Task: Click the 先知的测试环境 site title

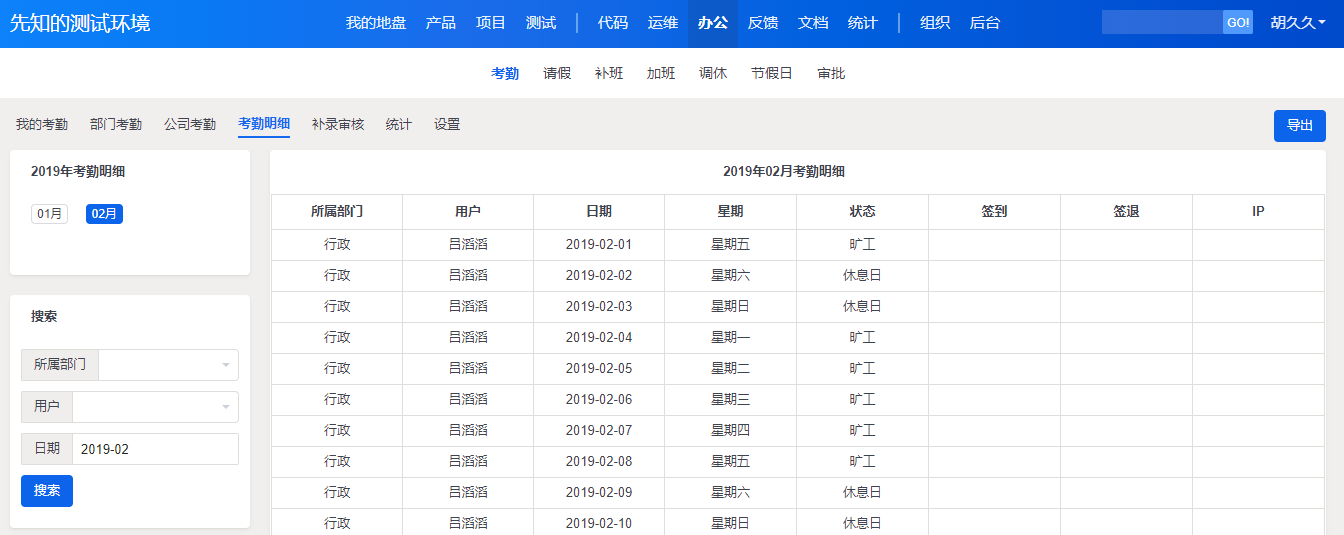Action: (x=80, y=23)
